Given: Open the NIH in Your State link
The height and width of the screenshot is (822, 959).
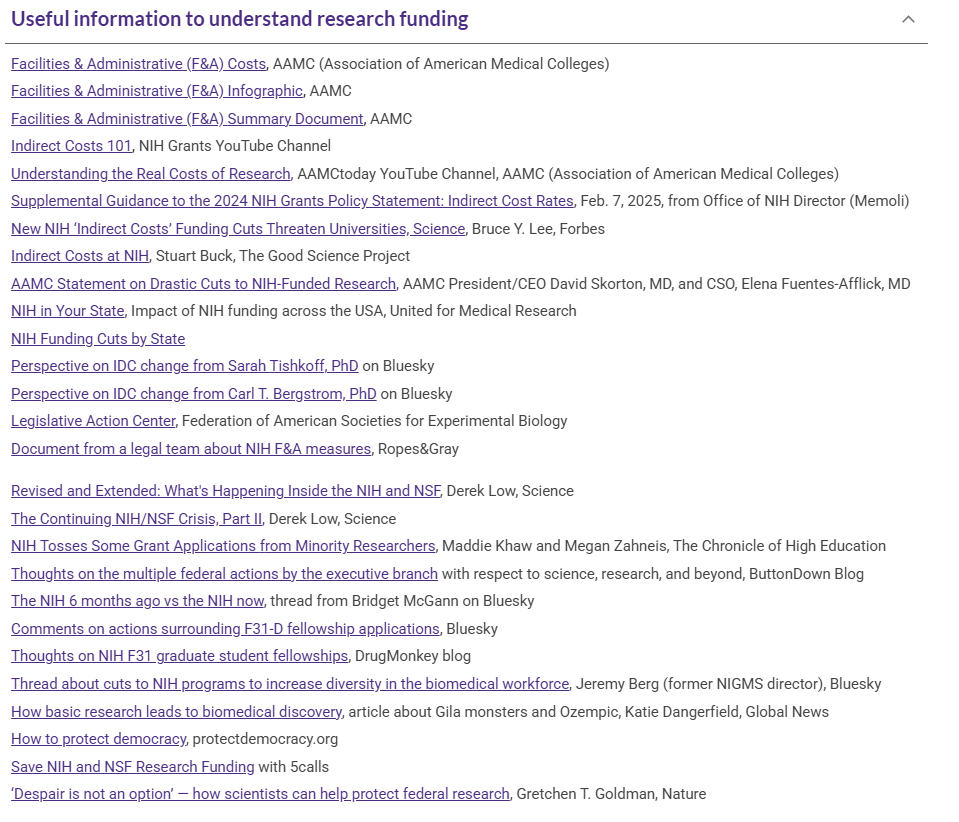Looking at the screenshot, I should point(67,311).
